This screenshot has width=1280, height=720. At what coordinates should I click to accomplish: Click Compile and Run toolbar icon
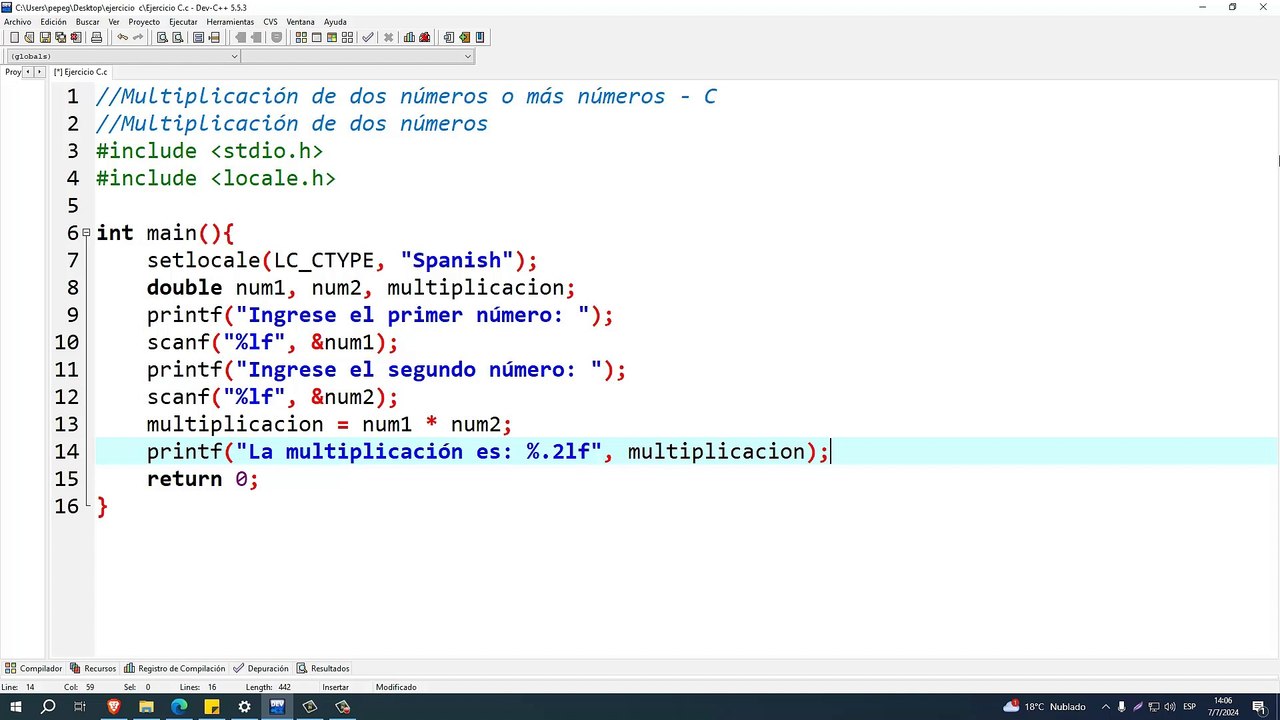332,37
